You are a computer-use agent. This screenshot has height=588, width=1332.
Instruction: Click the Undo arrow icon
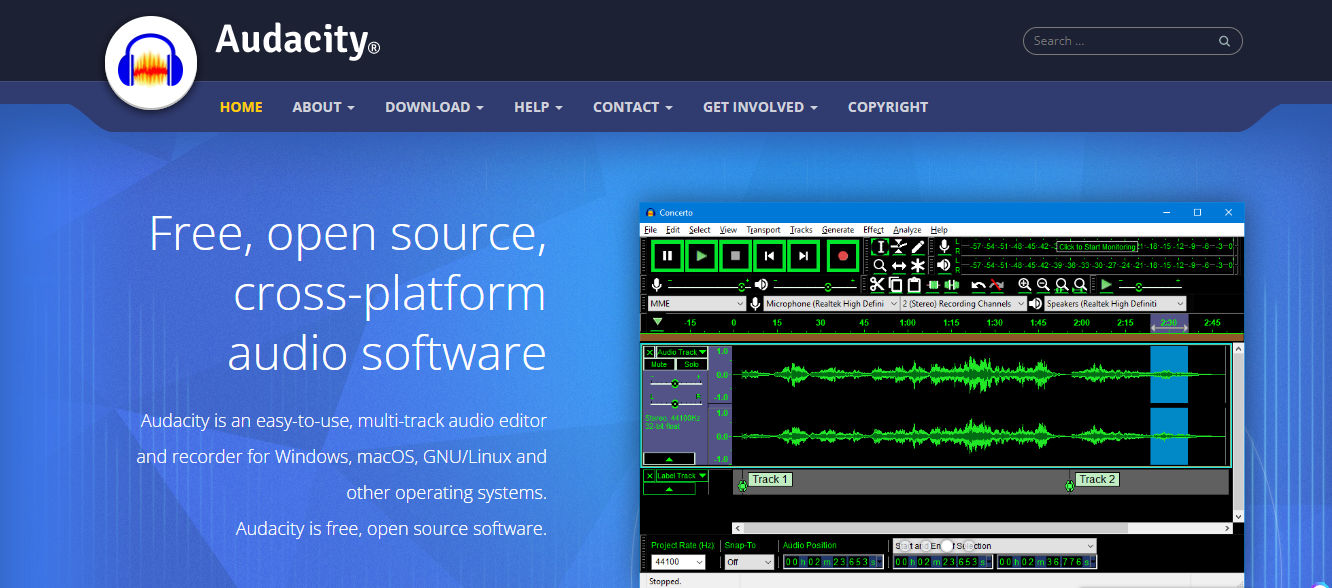pos(978,285)
